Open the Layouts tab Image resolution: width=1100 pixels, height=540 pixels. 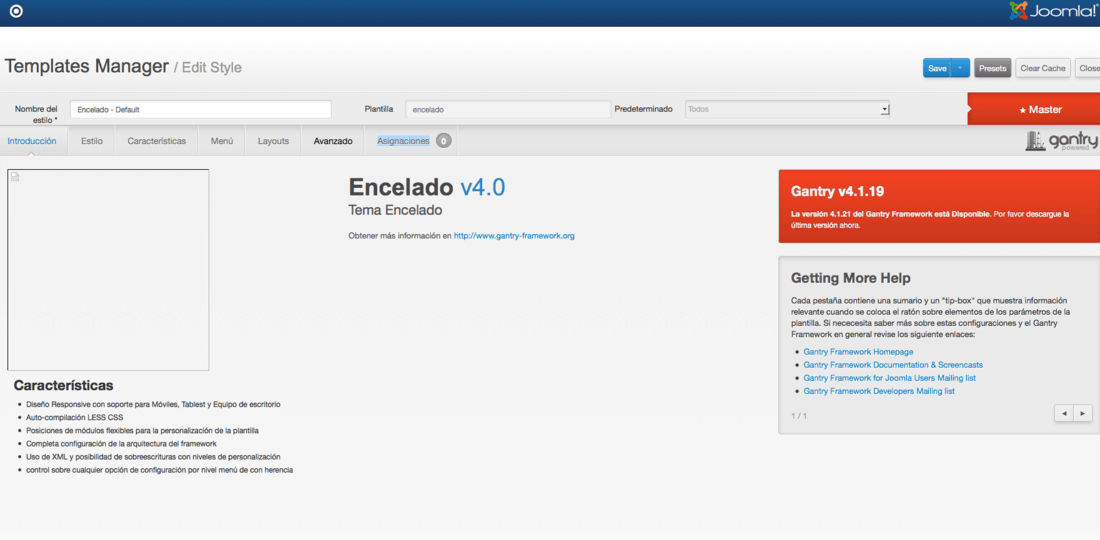tap(273, 141)
